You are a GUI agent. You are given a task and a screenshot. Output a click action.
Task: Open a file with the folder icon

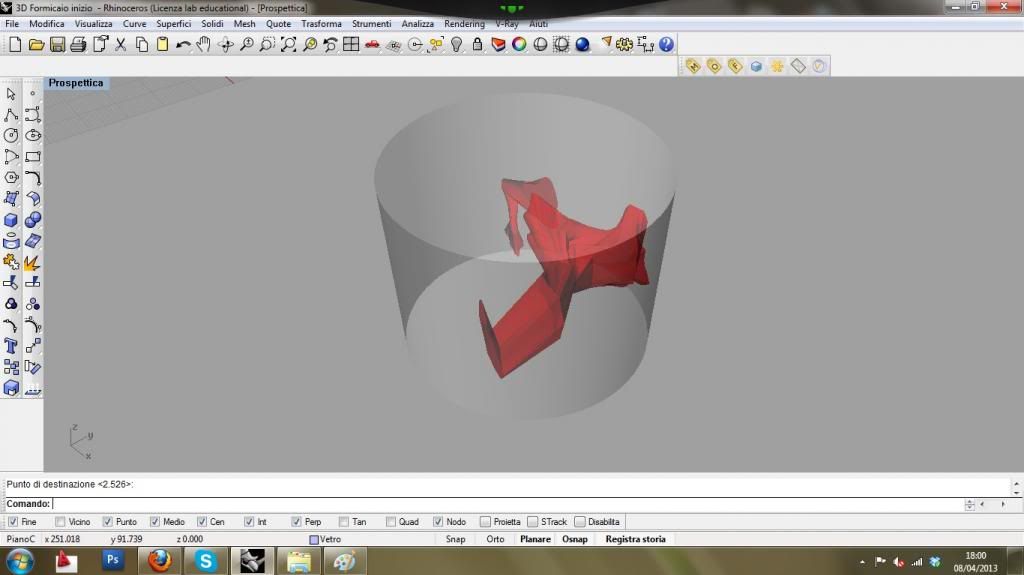click(36, 44)
